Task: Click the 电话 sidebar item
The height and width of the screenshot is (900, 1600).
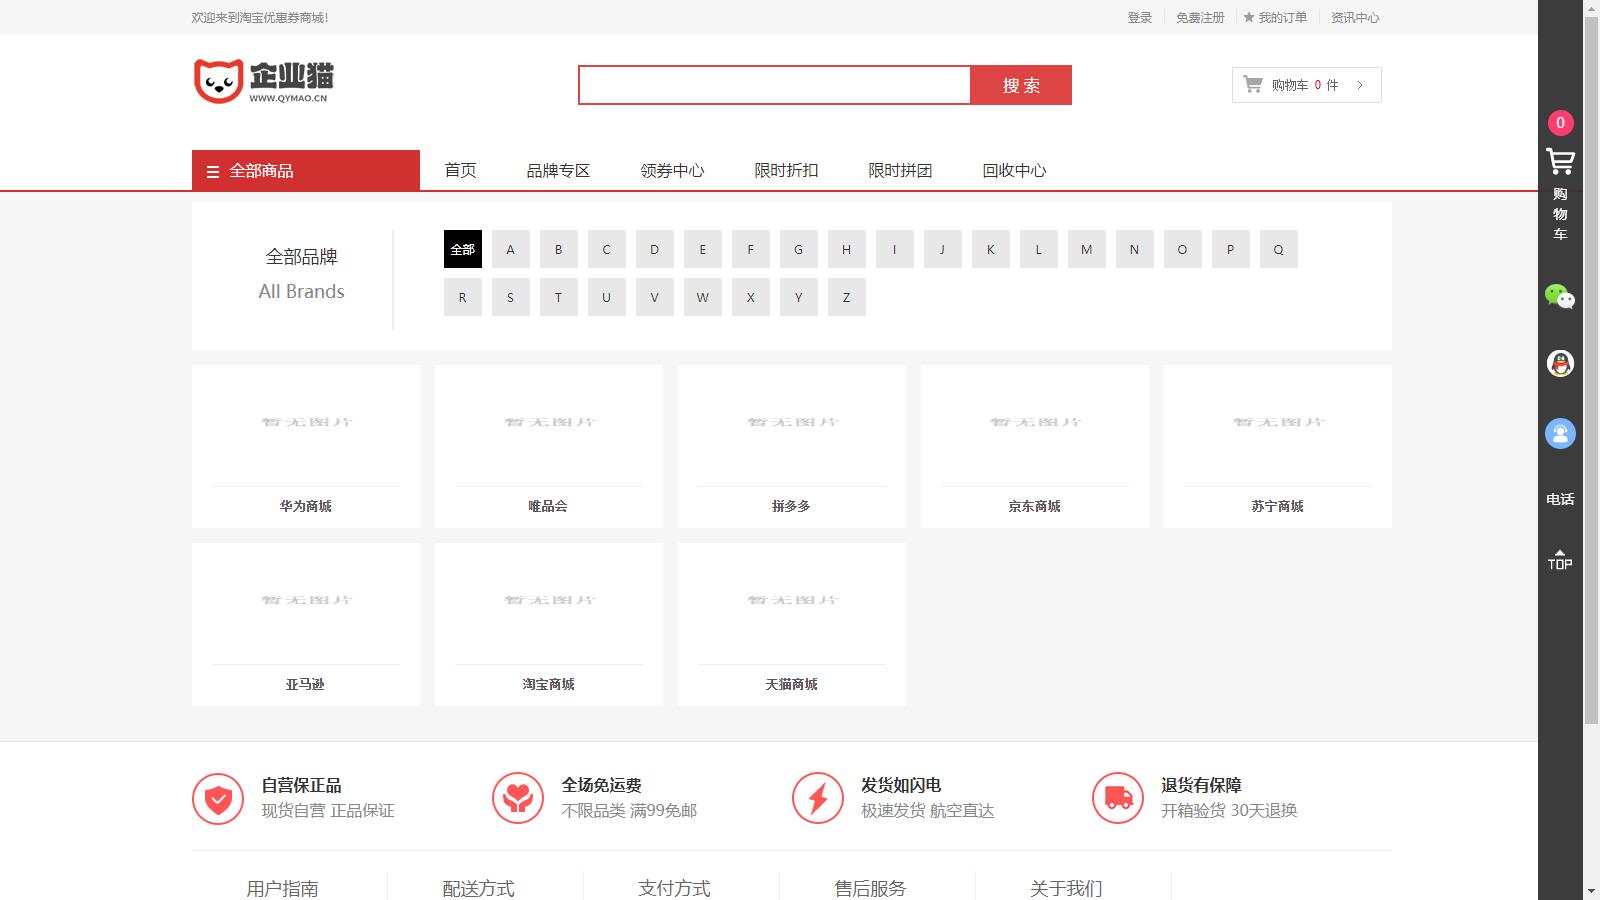Action: click(1560, 499)
